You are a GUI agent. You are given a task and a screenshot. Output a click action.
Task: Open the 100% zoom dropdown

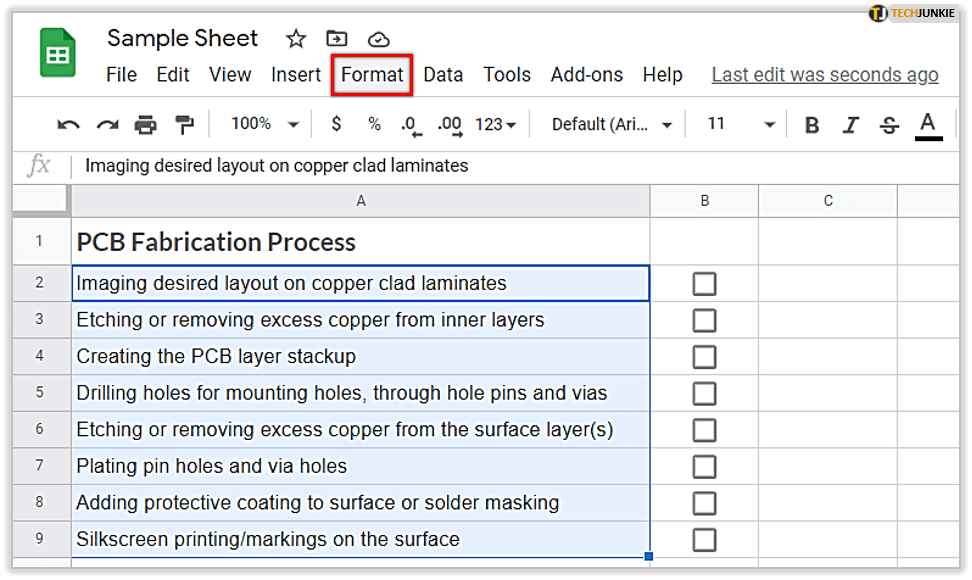[264, 124]
